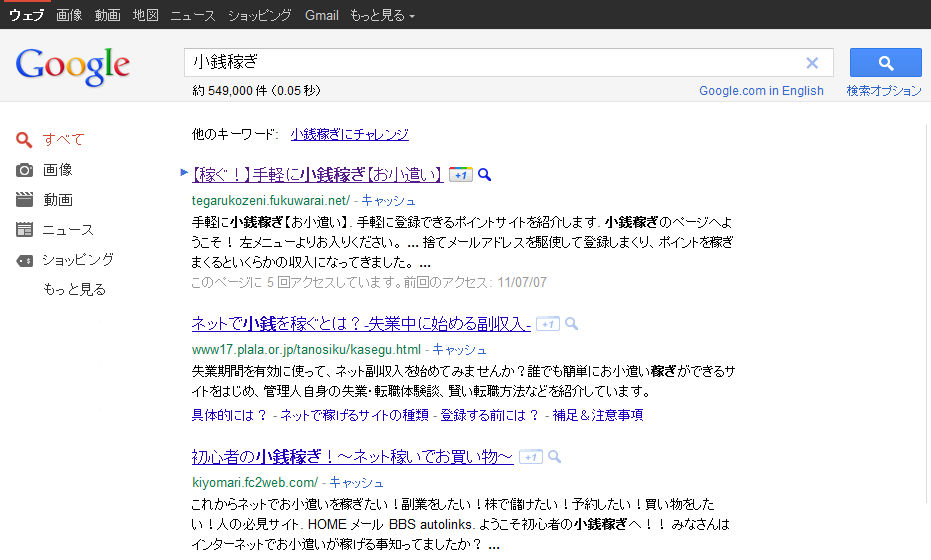This screenshot has width=931, height=560.
Task: Open キャッシュ link for tegarukozeni.fukuwarai.net
Action: pyautogui.click(x=388, y=201)
